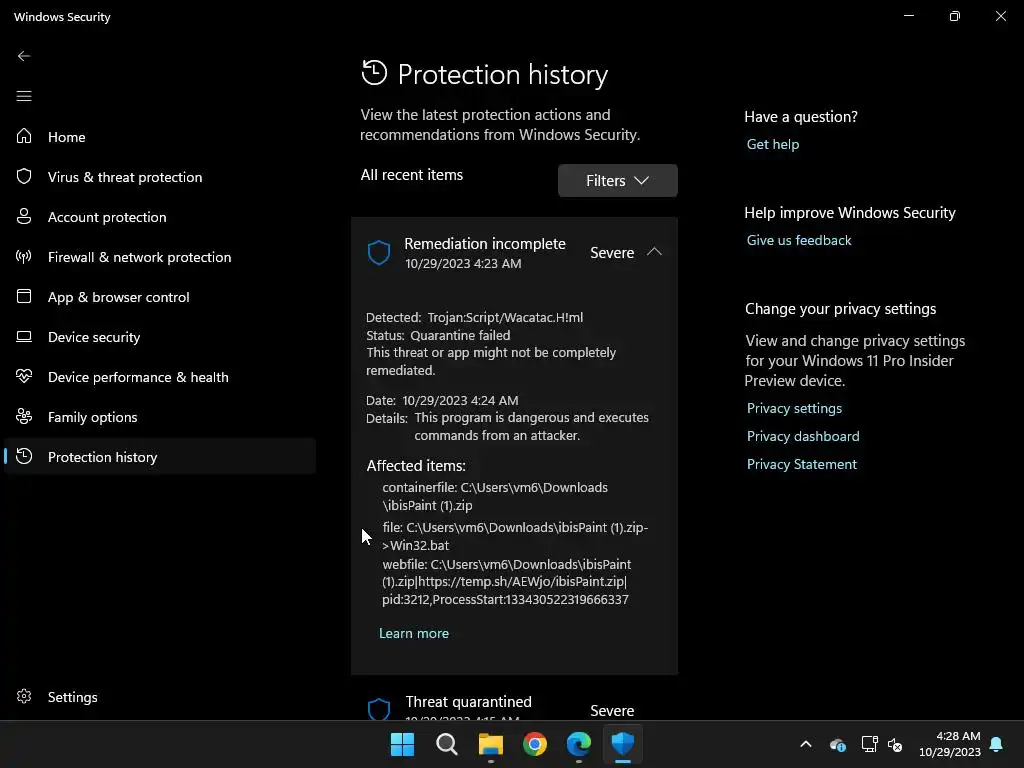Click the Home house icon

point(24,136)
